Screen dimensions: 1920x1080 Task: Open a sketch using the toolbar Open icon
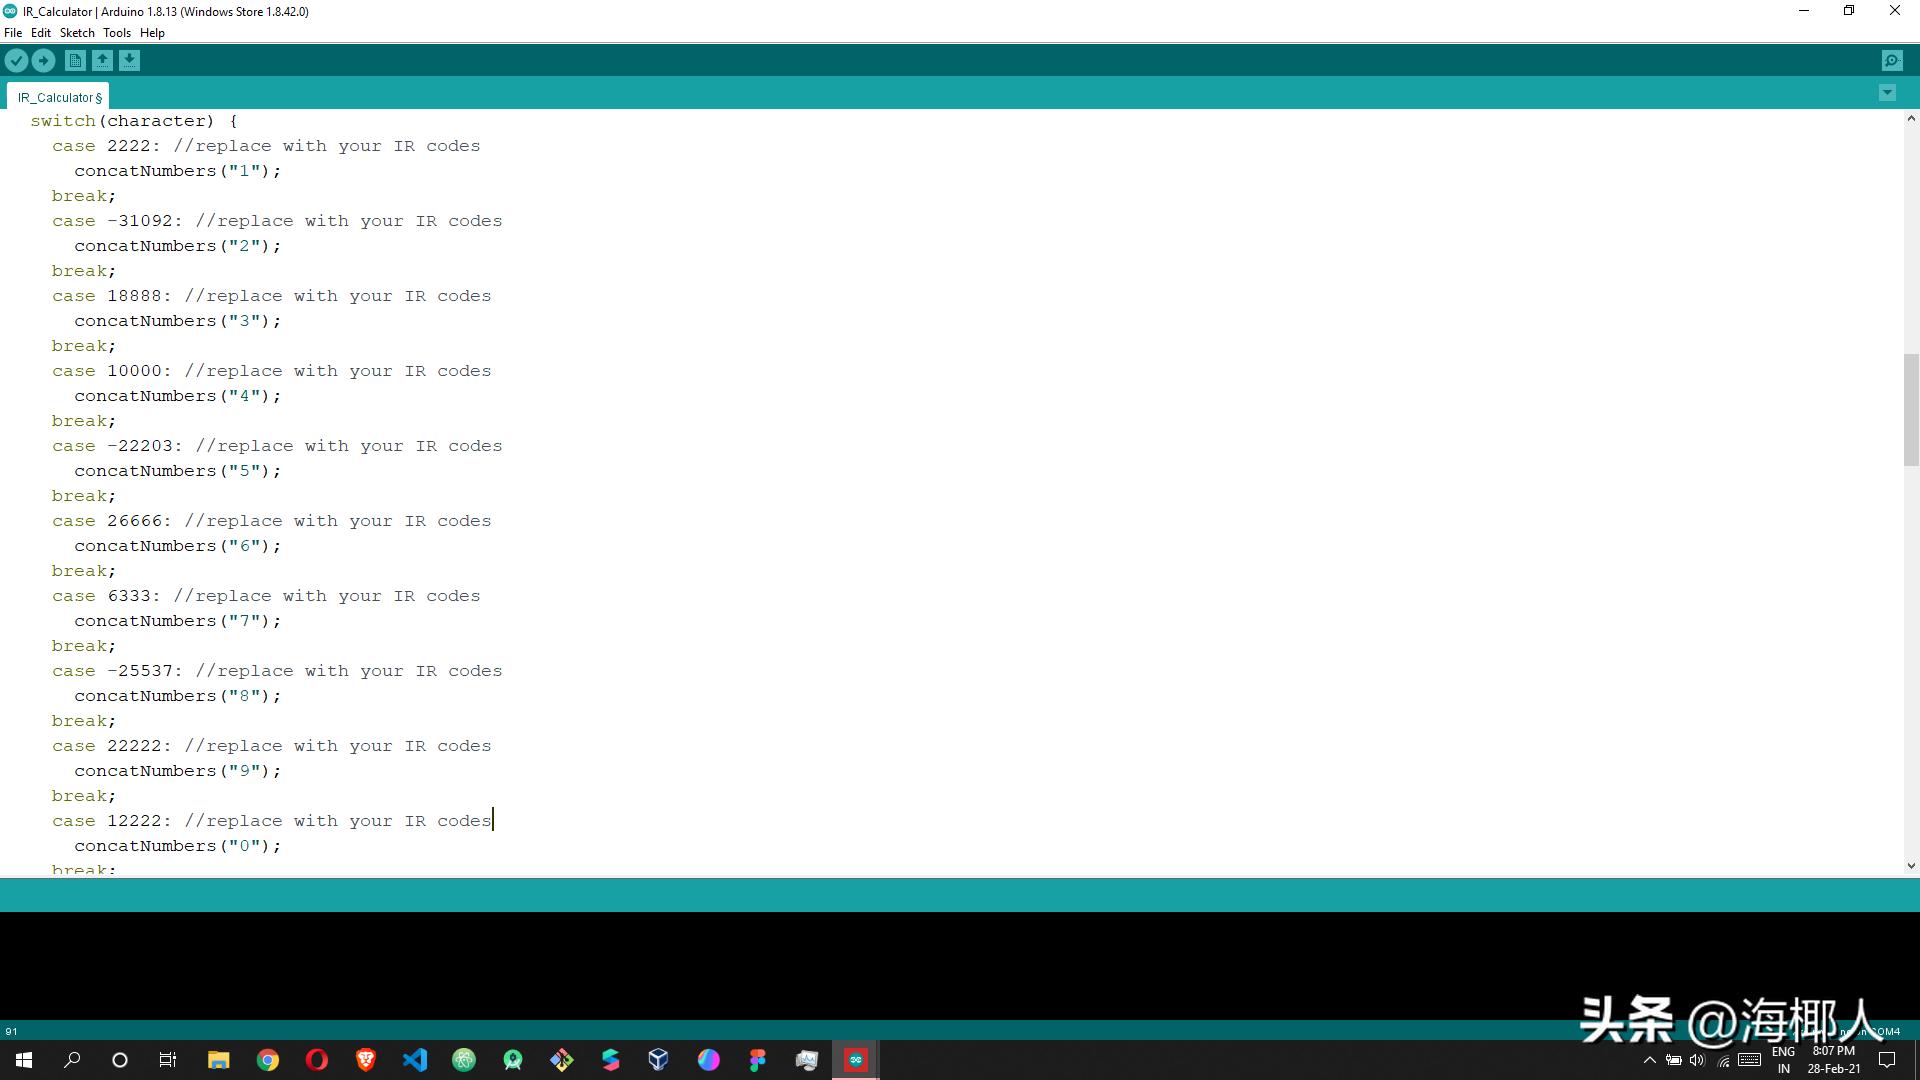[103, 60]
